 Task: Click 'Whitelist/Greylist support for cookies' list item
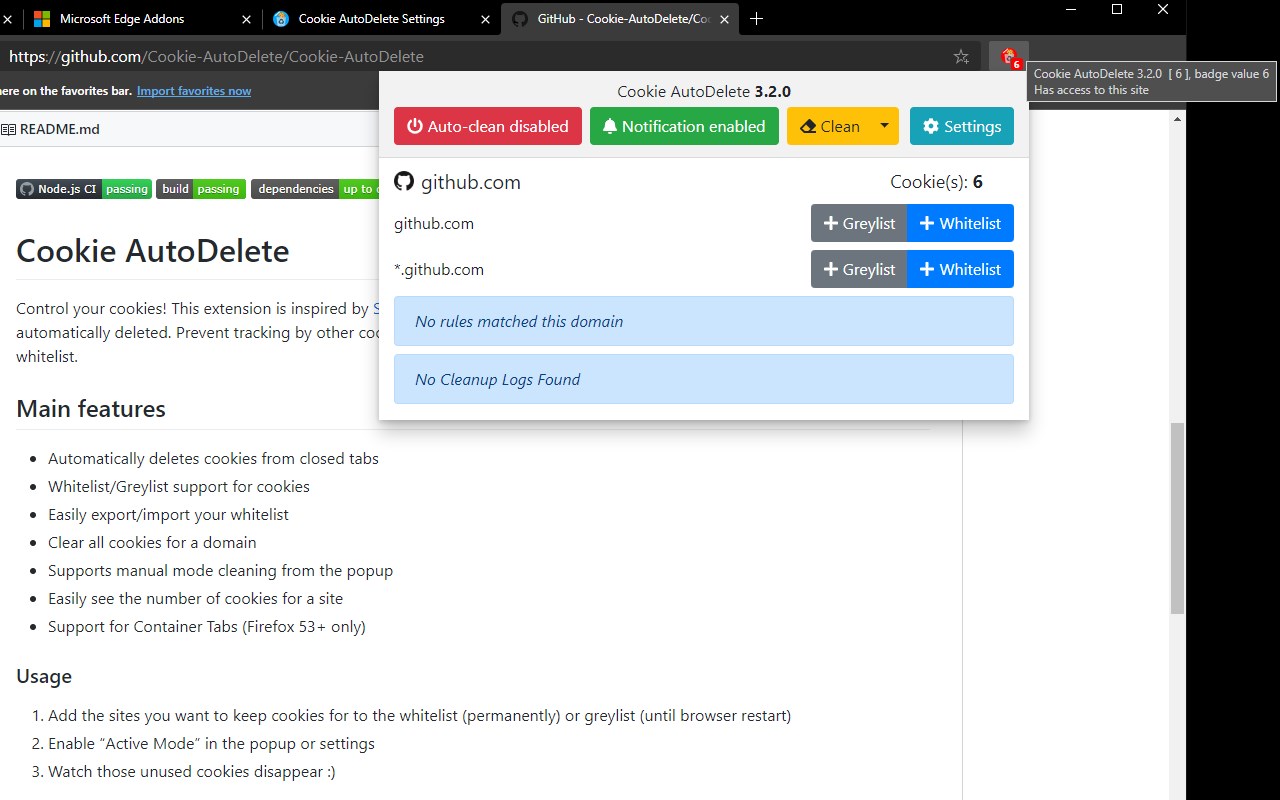click(179, 486)
